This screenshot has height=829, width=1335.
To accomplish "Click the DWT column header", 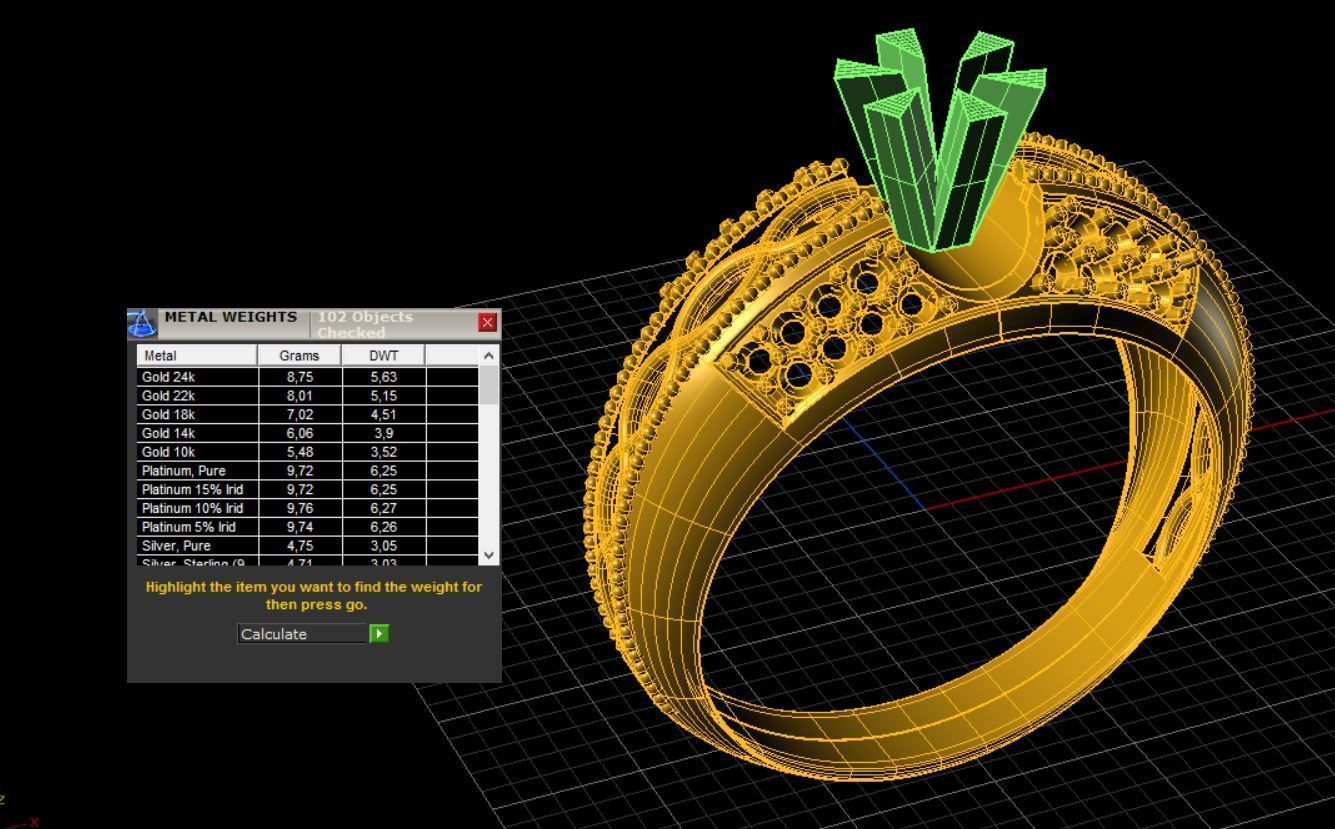I will click(x=383, y=355).
